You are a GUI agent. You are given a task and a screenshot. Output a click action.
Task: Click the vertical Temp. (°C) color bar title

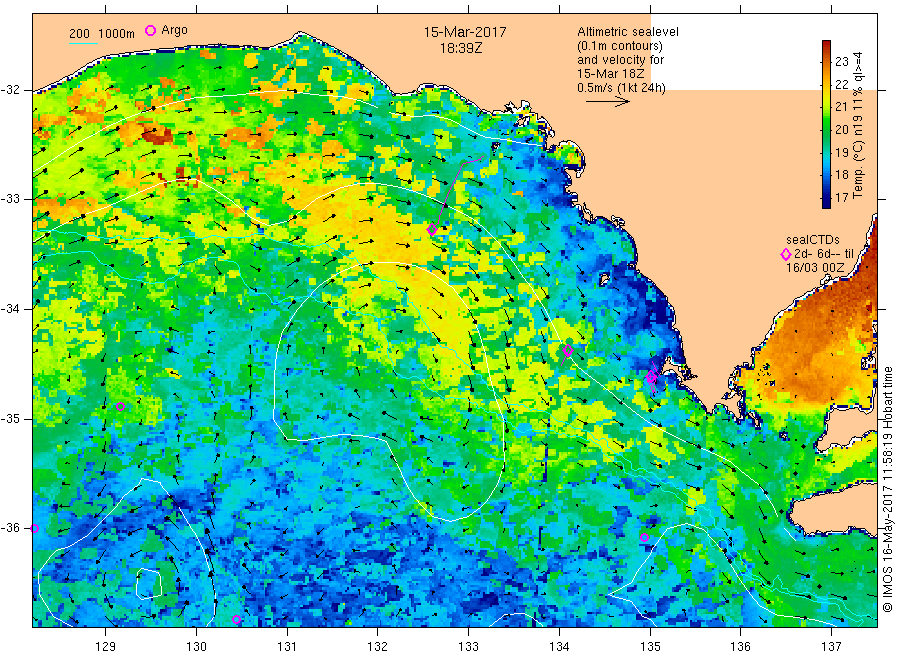pyautogui.click(x=858, y=126)
